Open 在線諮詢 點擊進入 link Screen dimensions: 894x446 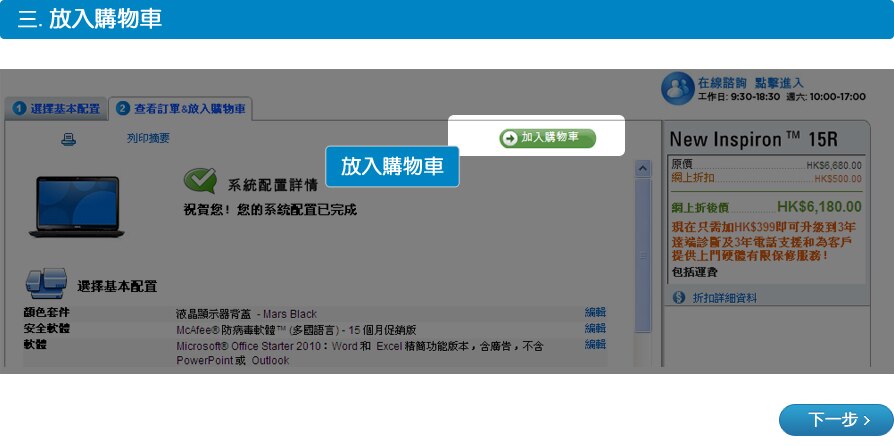coord(750,83)
